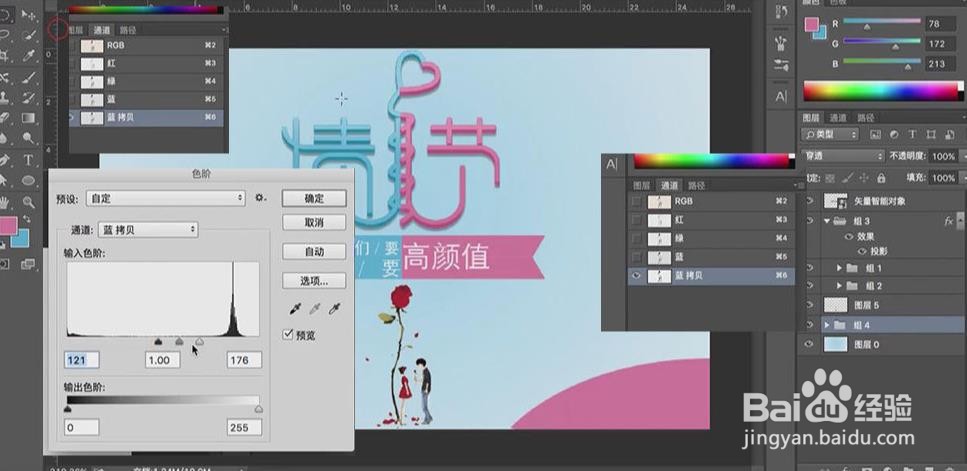Click the pink foreground color swatch in the toolbox
Screen dimensions: 967x471
7,225
